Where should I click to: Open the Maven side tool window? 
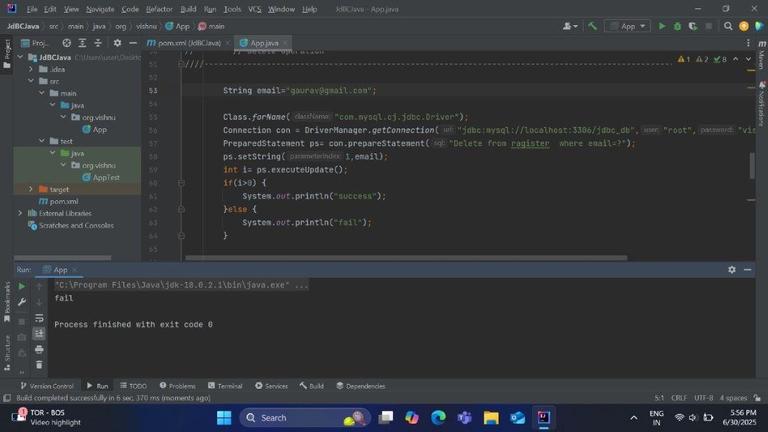[762, 54]
